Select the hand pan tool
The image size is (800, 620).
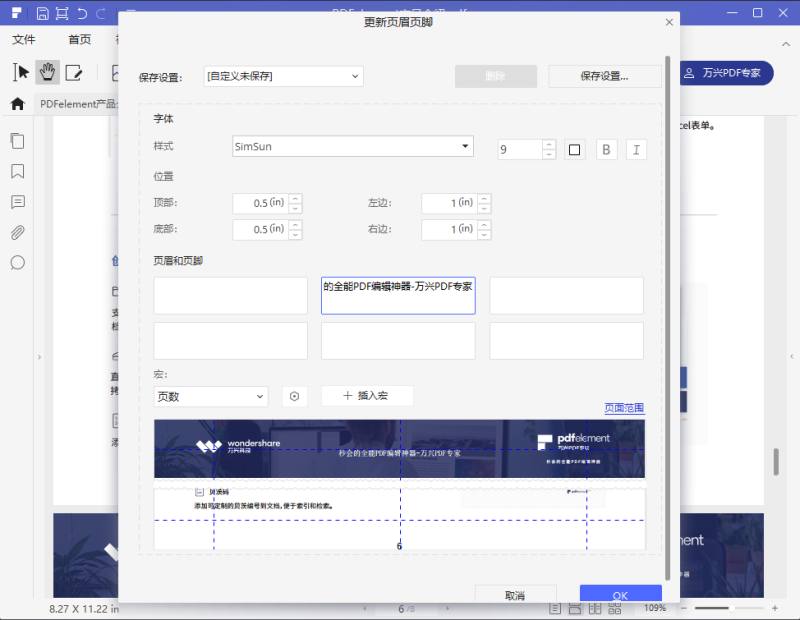coord(47,72)
